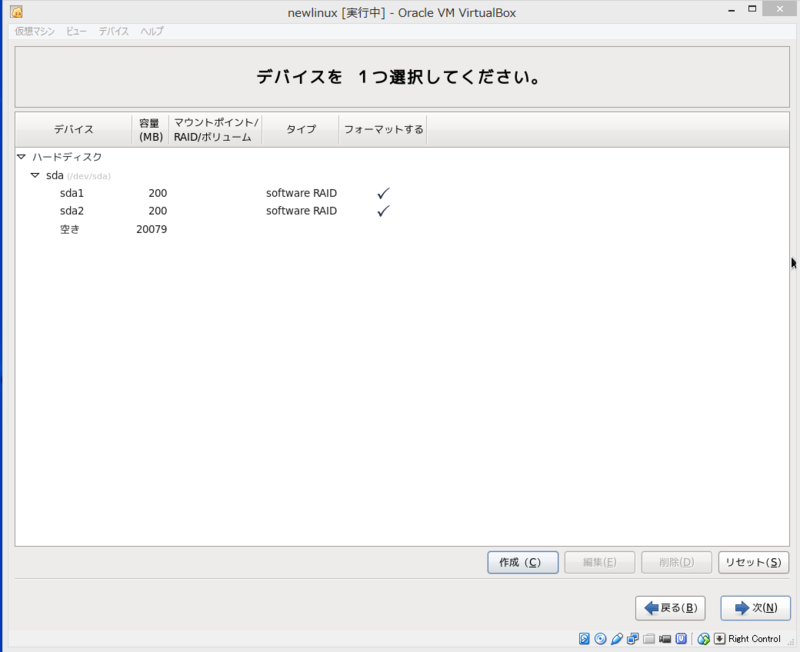This screenshot has height=652, width=800.
Task: Close the VirtualBox window
Action: pyautogui.click(x=780, y=9)
